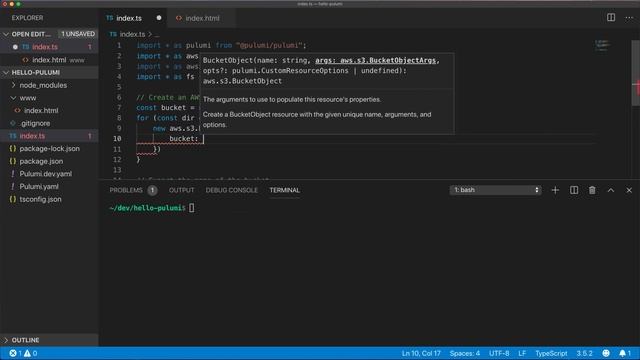
Task: Click '1 UNSAVED' badge in Open Editors
Action: point(78,34)
